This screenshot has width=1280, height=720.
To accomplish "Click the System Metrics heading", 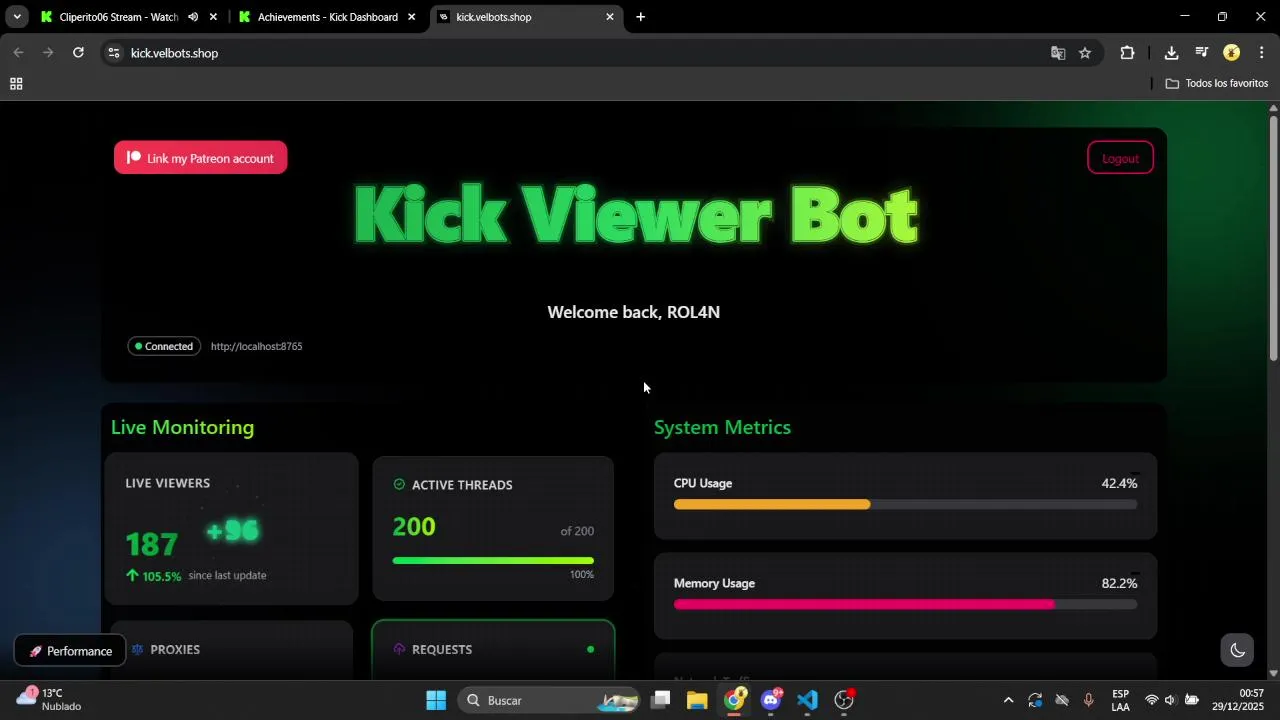I will tap(722, 427).
